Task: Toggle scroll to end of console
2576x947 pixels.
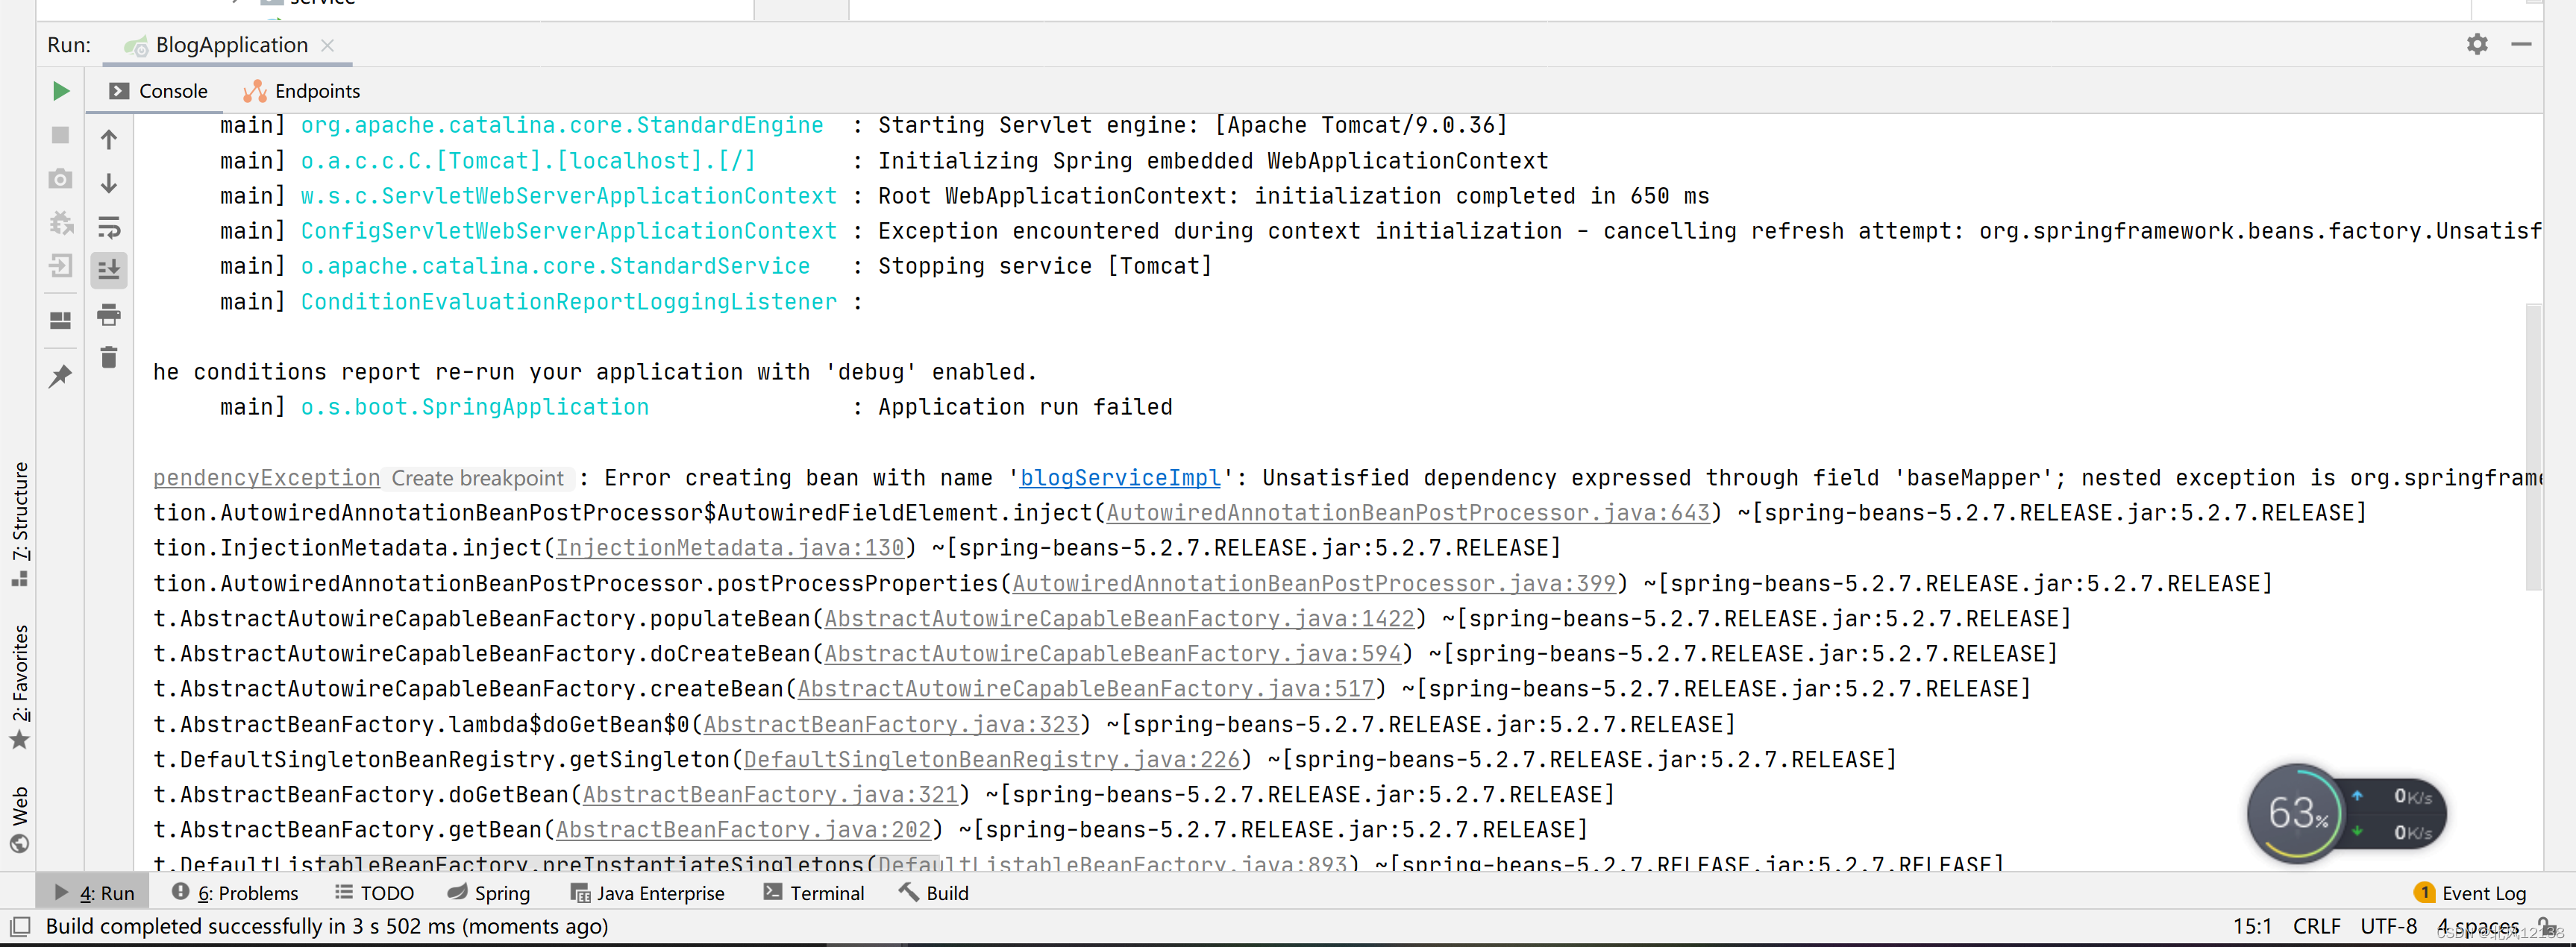Action: pos(109,269)
